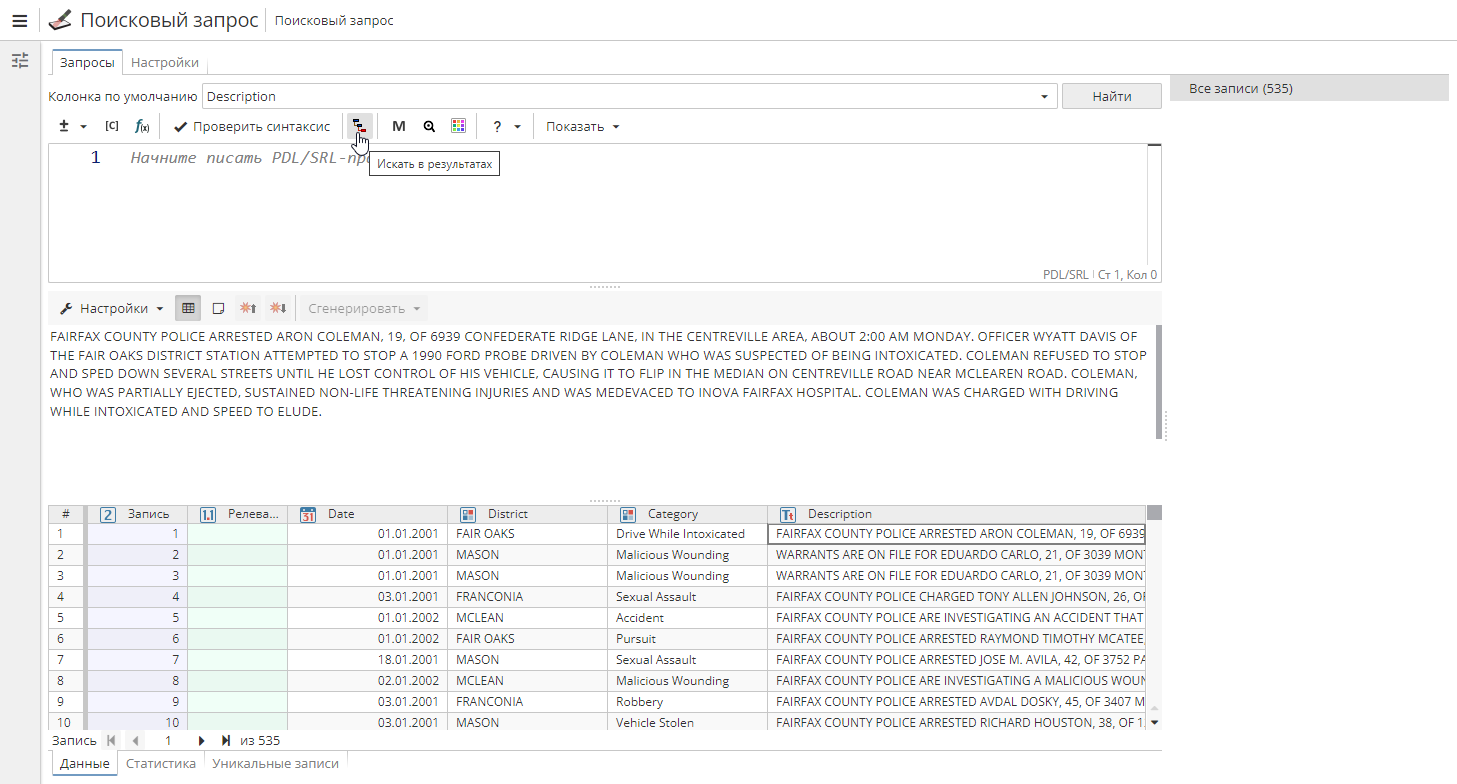Click the decimal type icon on Релева column
The height and width of the screenshot is (784, 1457).
(208, 514)
